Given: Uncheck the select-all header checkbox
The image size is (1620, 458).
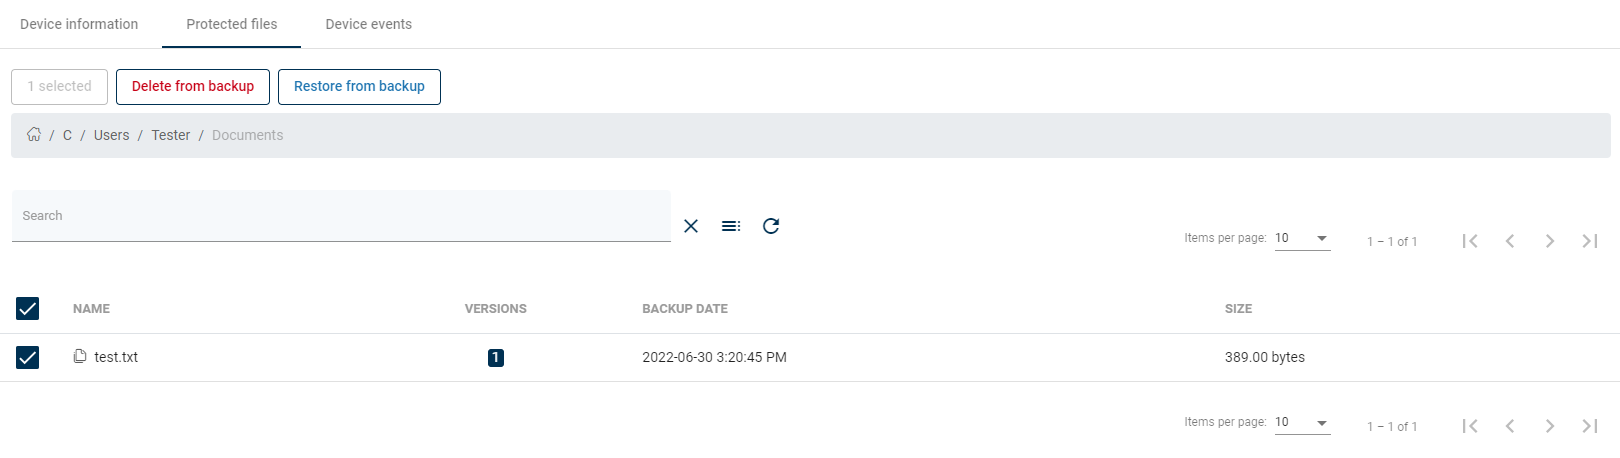Looking at the screenshot, I should click(28, 308).
